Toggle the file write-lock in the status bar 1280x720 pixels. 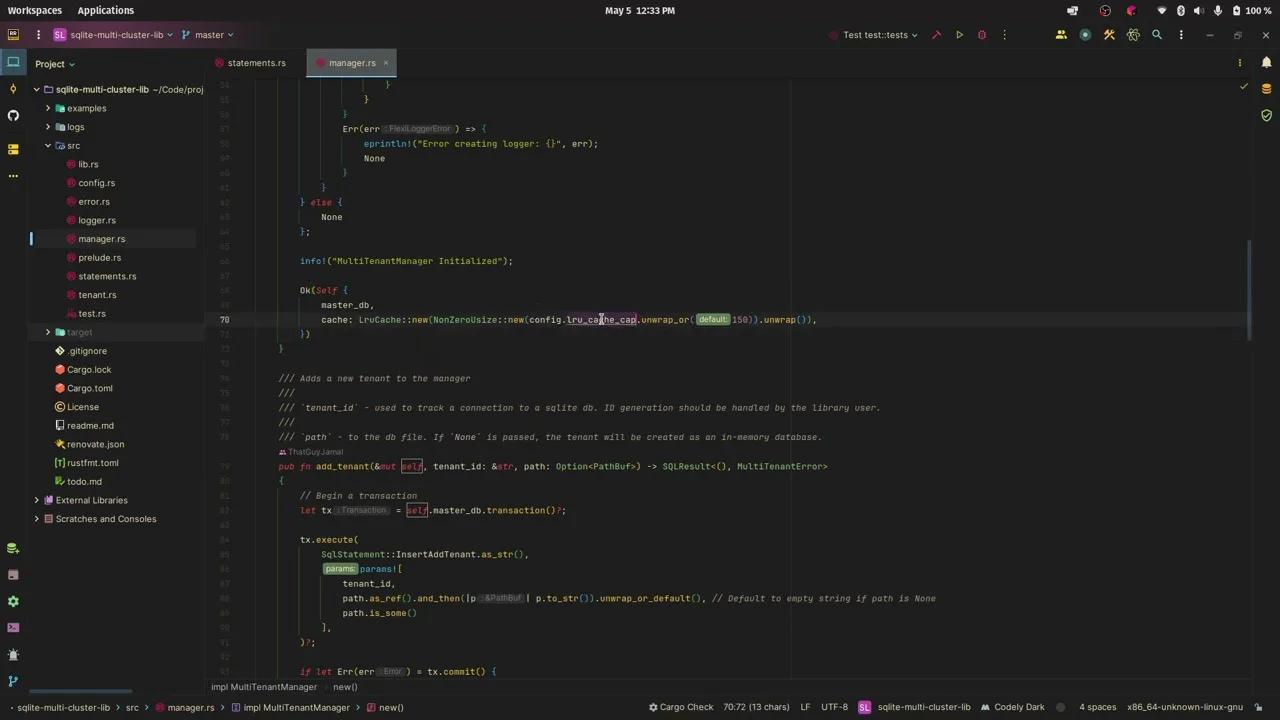pos(1259,707)
